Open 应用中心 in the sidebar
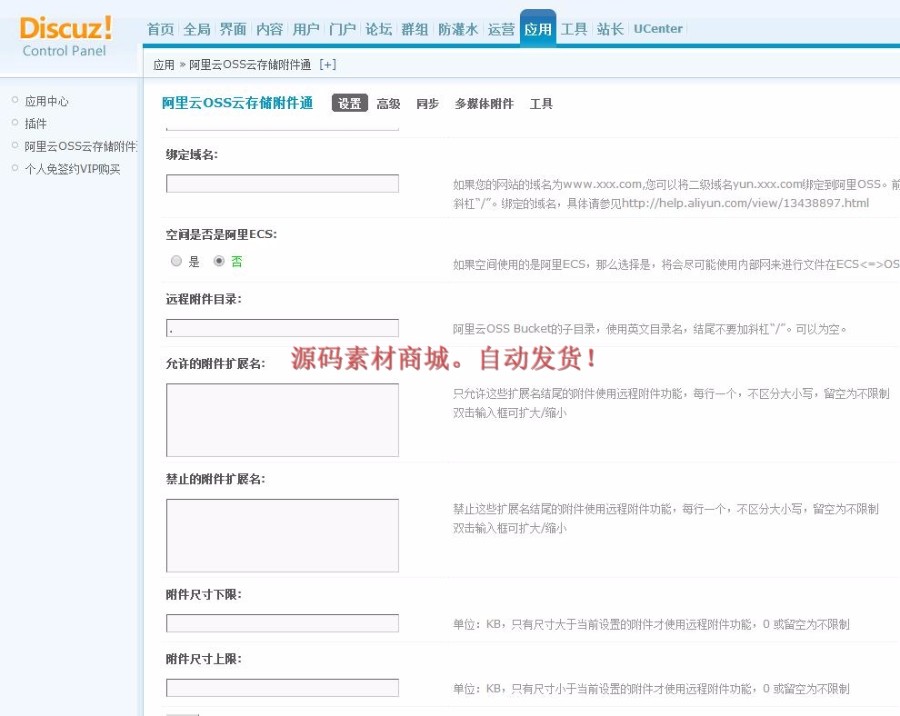Viewport: 900px width, 716px height. click(x=46, y=101)
